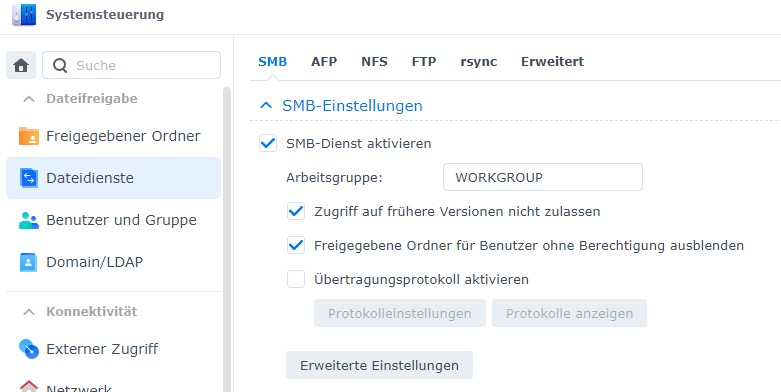Viewport: 781px width, 392px height.
Task: Open the rsync tab
Action: point(479,62)
